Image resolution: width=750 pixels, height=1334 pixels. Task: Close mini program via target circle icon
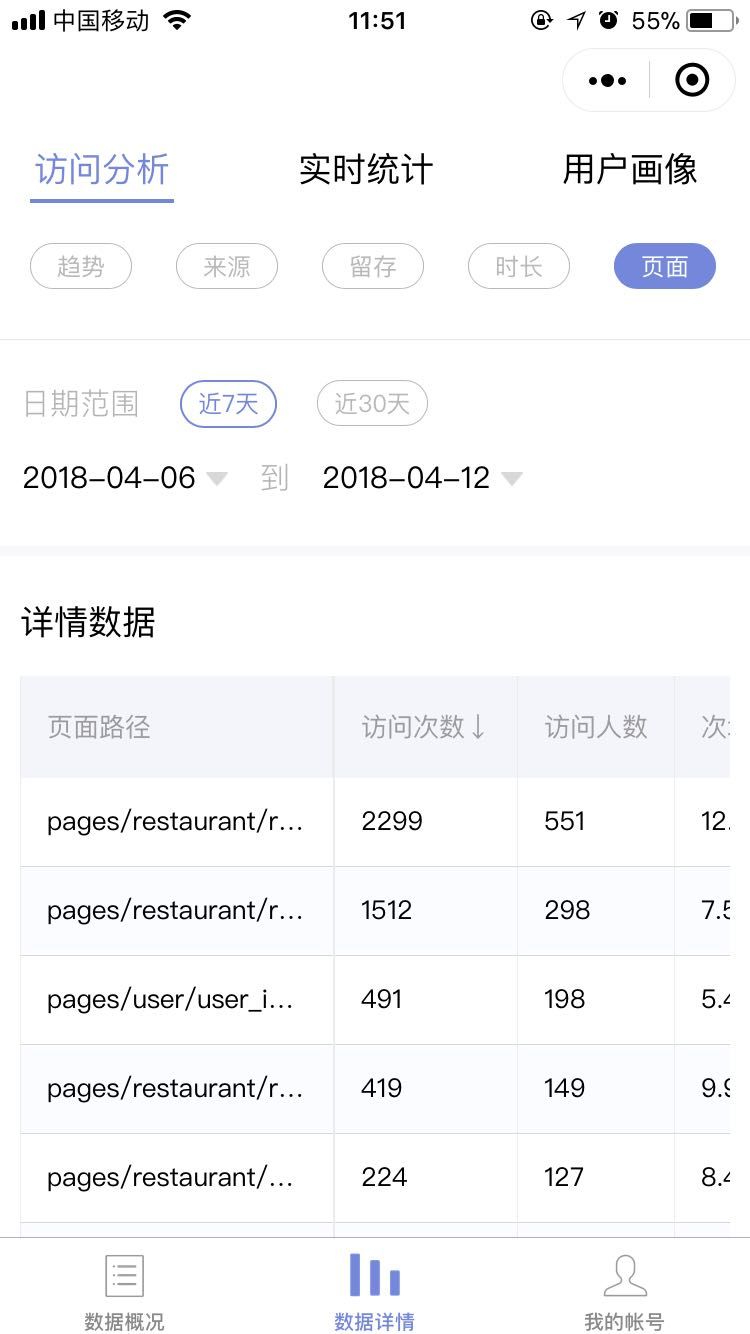tap(692, 80)
